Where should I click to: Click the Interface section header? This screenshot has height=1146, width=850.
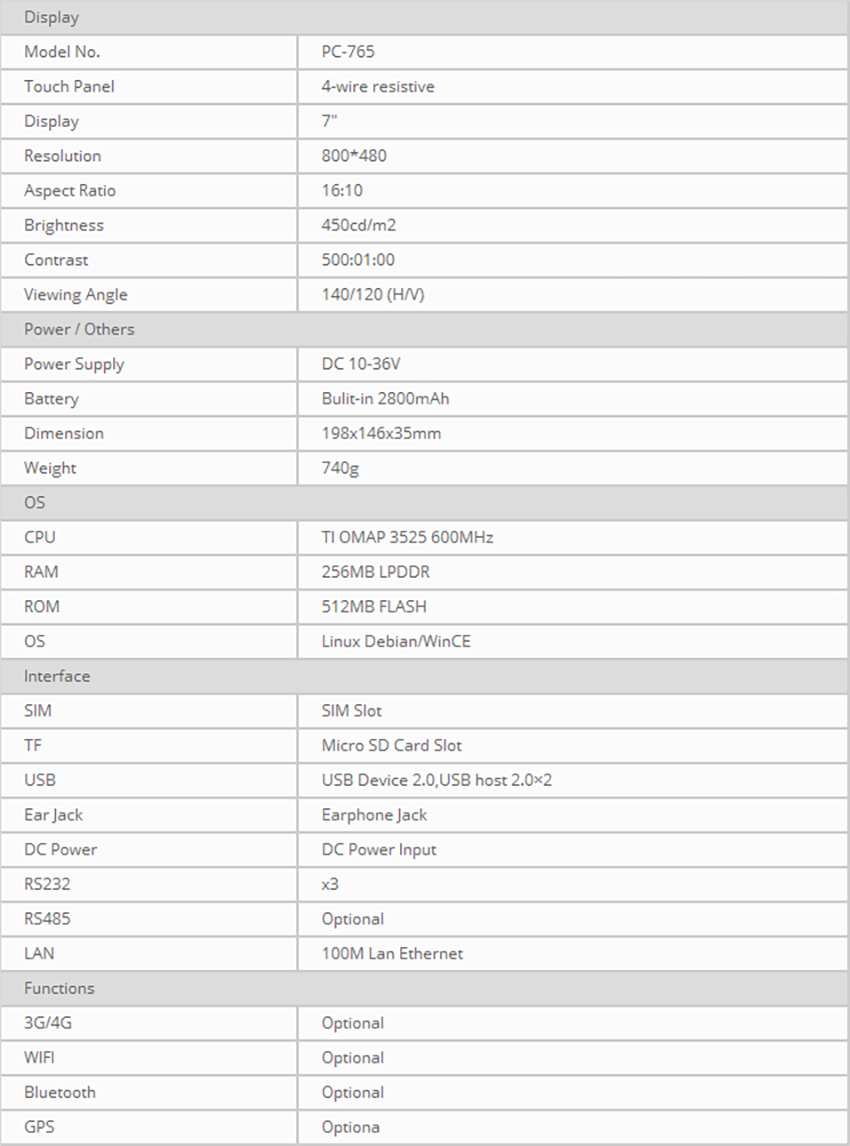(x=57, y=676)
